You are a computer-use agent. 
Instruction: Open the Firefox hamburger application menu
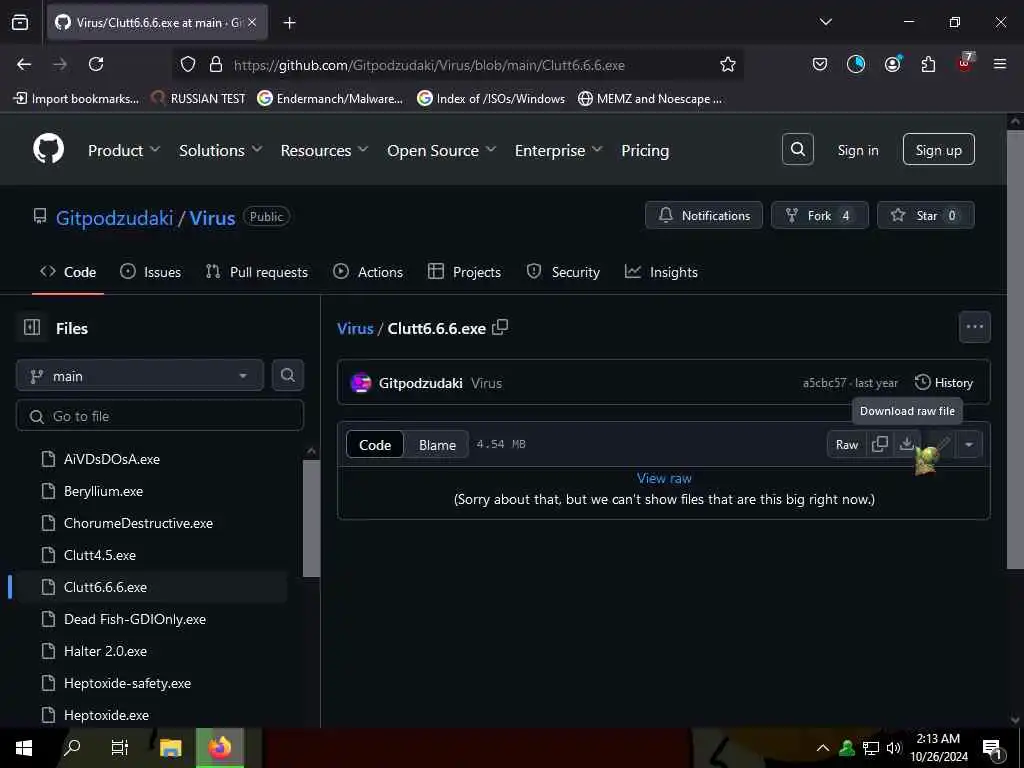pyautogui.click(x=1000, y=64)
